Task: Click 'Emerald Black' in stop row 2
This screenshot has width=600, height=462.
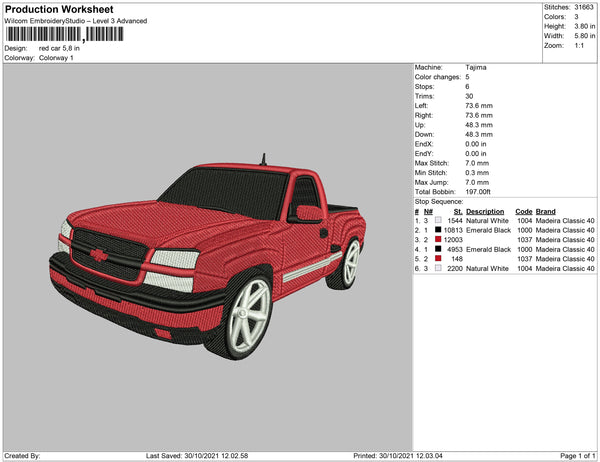Action: tap(488, 230)
